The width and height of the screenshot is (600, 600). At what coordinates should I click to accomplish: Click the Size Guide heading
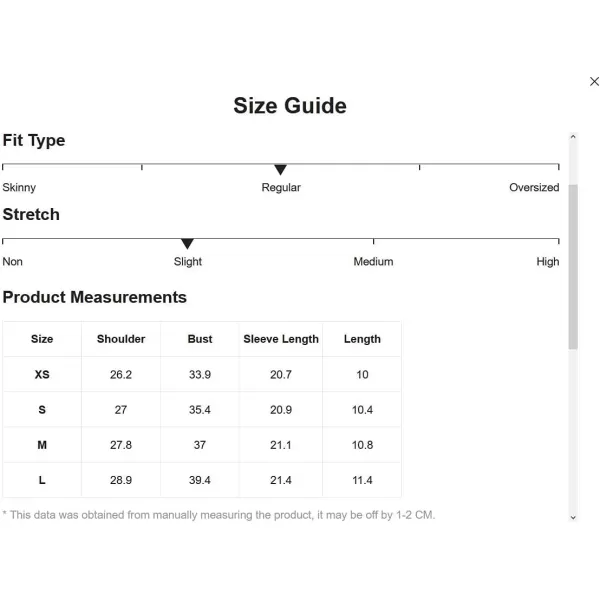click(290, 106)
